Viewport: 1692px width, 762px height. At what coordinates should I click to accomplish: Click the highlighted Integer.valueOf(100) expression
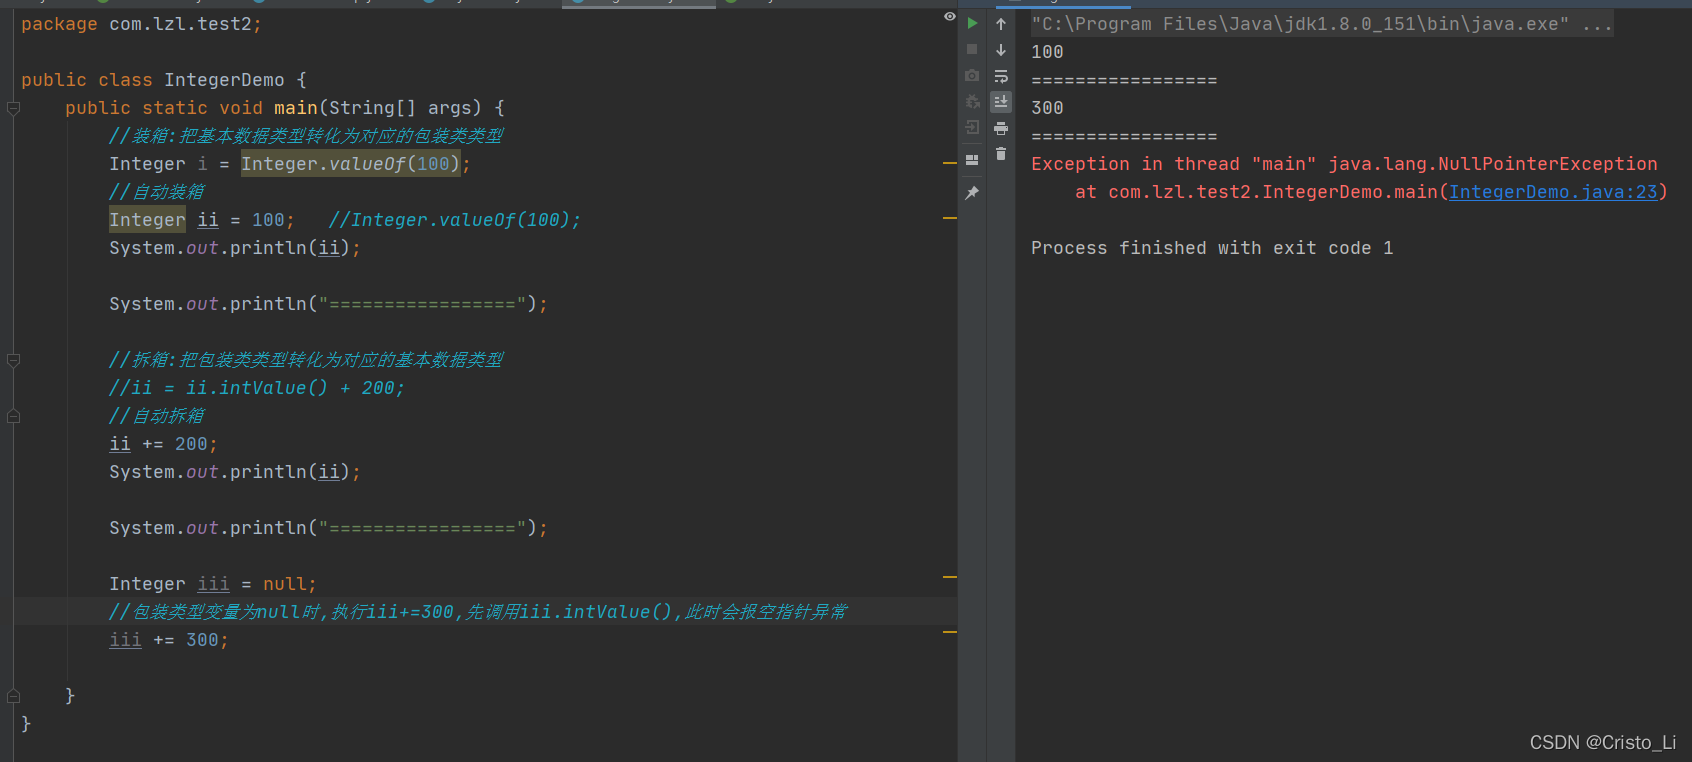click(x=351, y=164)
